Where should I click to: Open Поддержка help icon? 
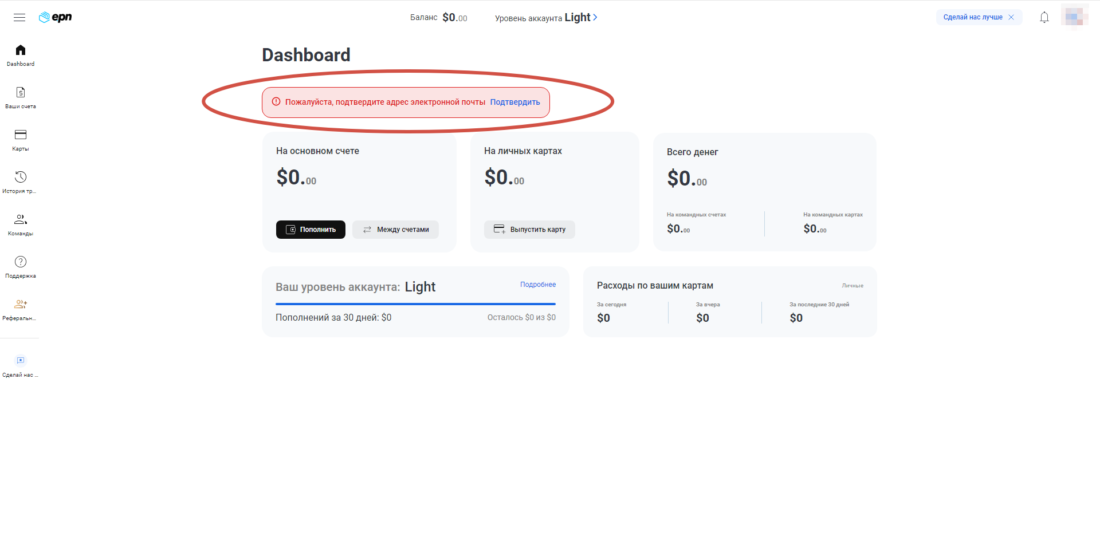20,262
